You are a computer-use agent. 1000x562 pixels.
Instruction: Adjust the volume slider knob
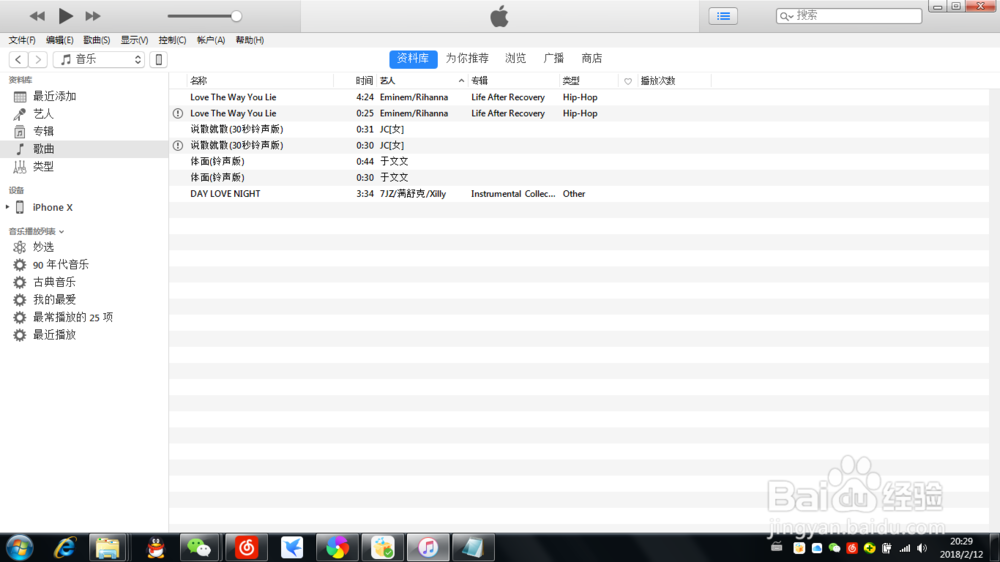[x=236, y=16]
